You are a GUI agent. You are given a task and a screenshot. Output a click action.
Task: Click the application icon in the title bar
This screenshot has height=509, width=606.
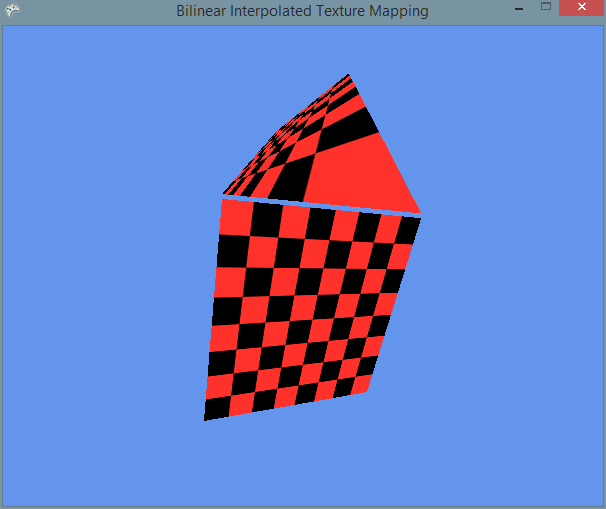(x=13, y=11)
